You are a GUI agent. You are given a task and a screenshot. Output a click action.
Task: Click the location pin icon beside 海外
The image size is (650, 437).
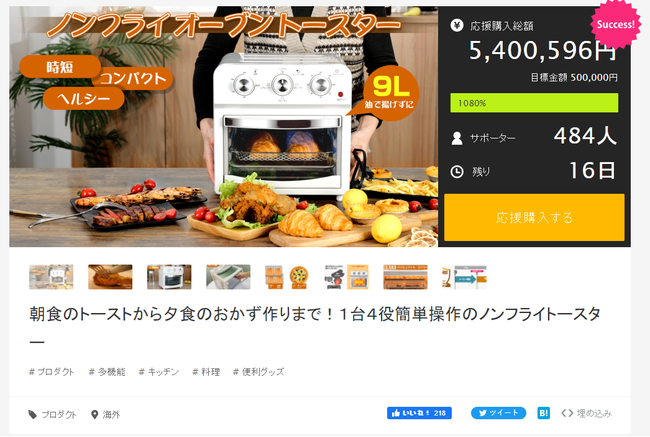(x=95, y=414)
